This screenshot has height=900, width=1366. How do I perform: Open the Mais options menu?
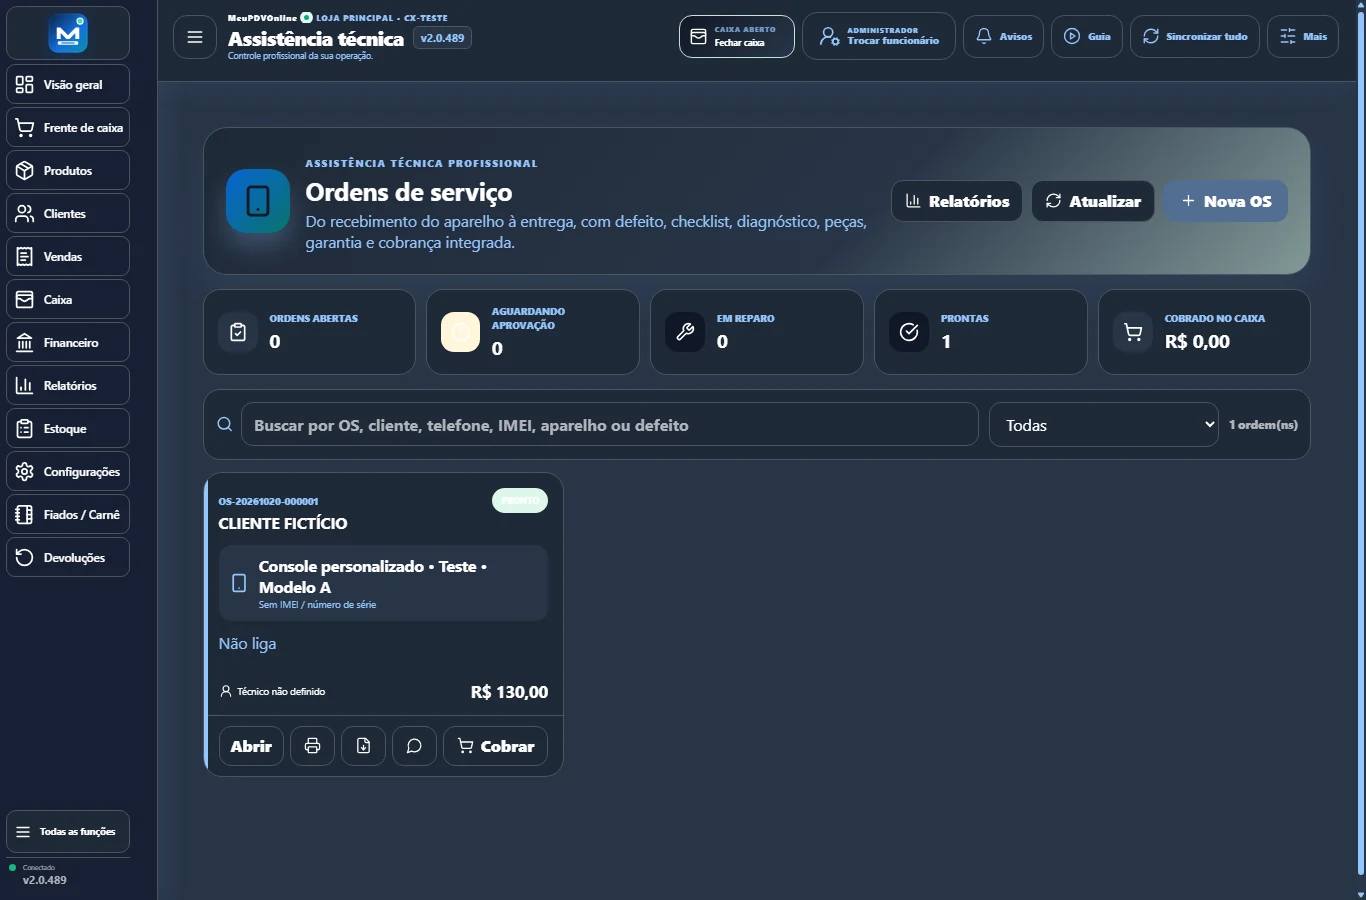pos(1303,37)
